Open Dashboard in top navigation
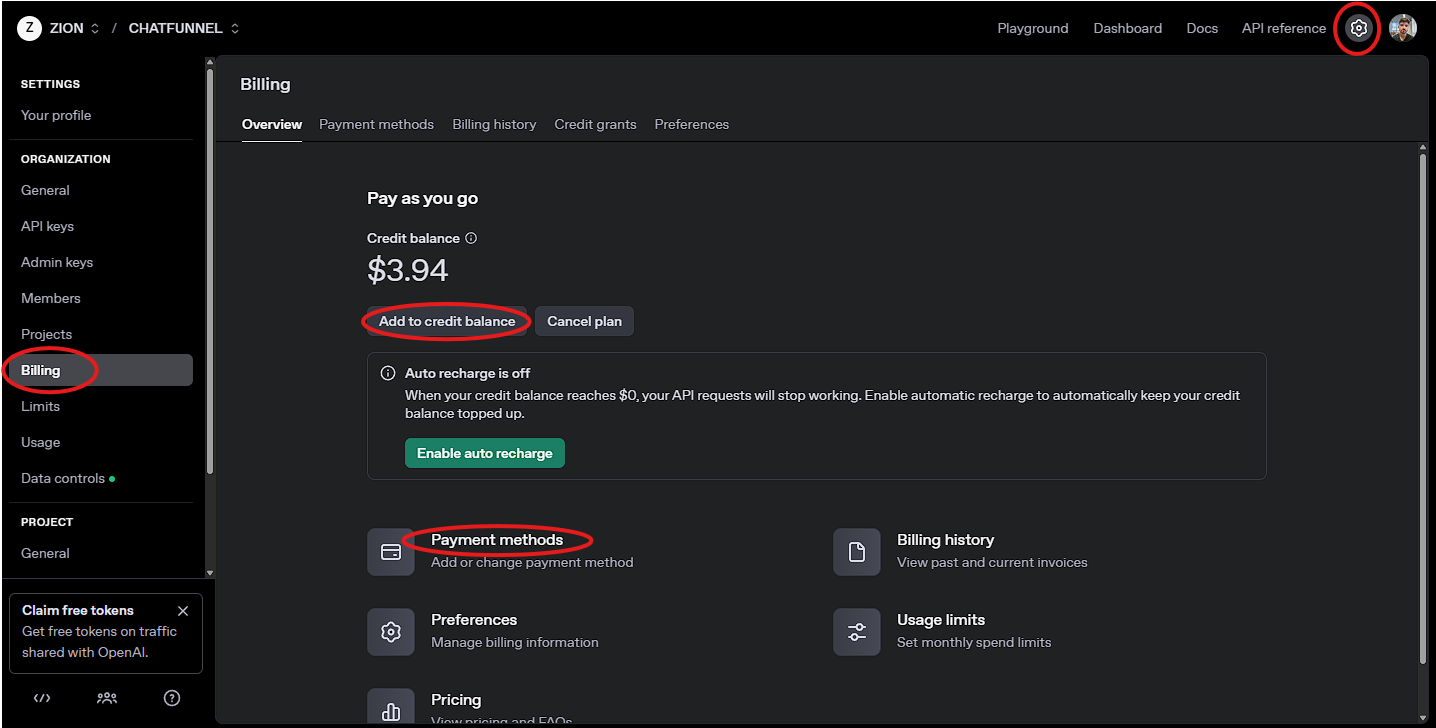This screenshot has height=728, width=1436. point(1128,28)
